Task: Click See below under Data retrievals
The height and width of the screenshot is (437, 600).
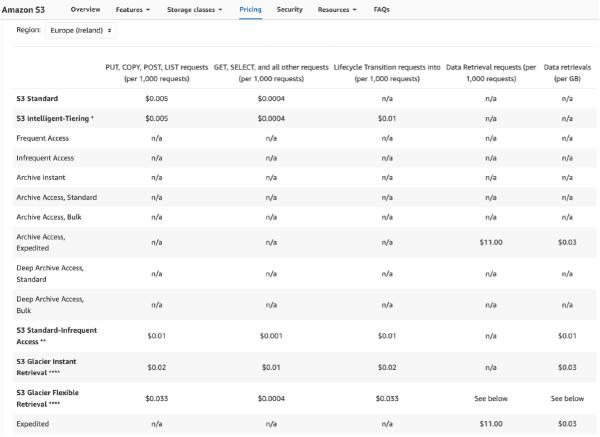Action: [x=567, y=398]
